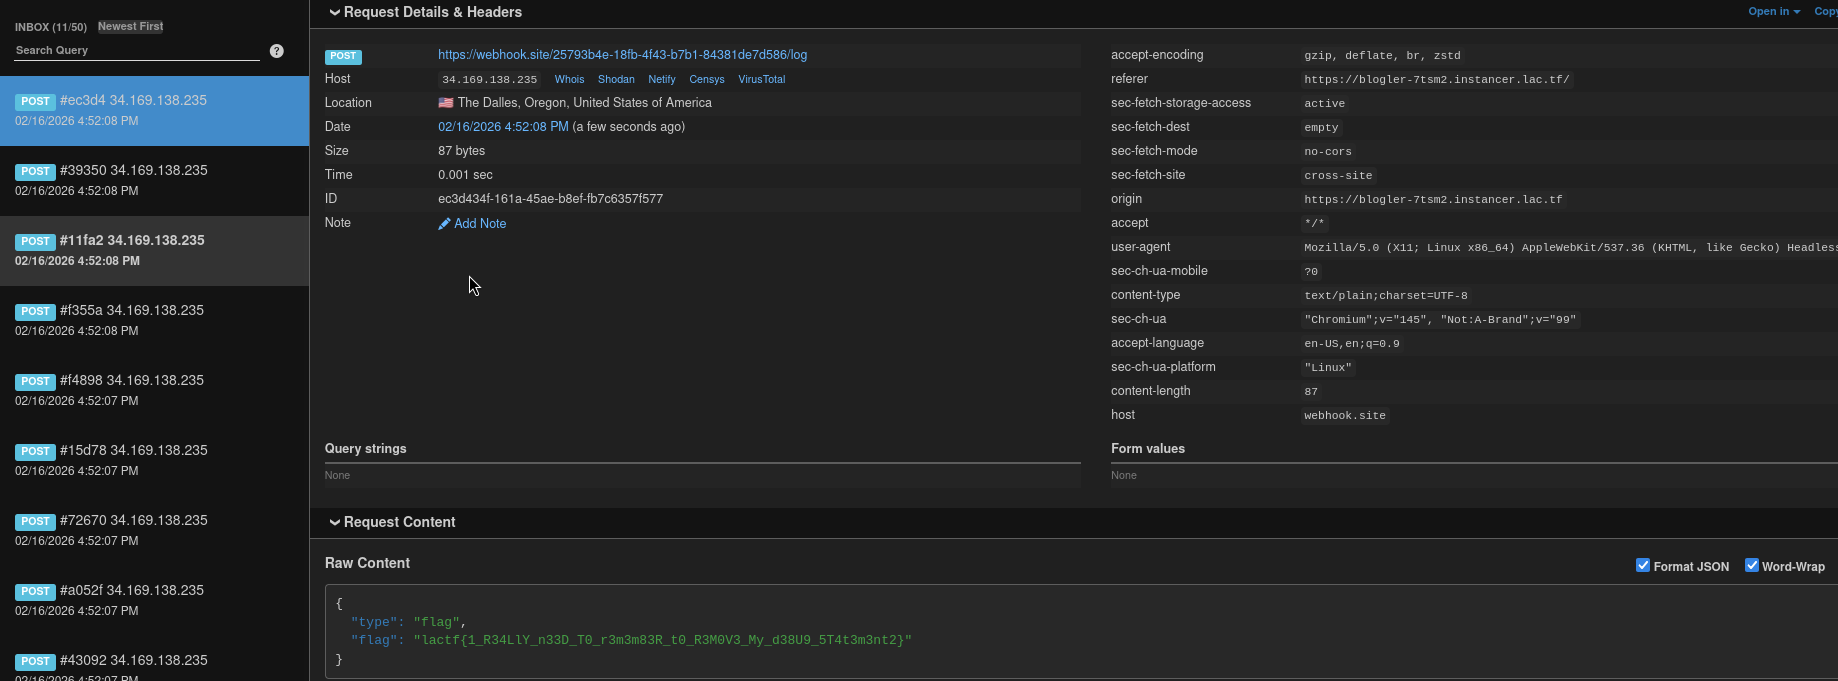Click POST badge of request #15d78
The image size is (1838, 681).
coord(35,451)
